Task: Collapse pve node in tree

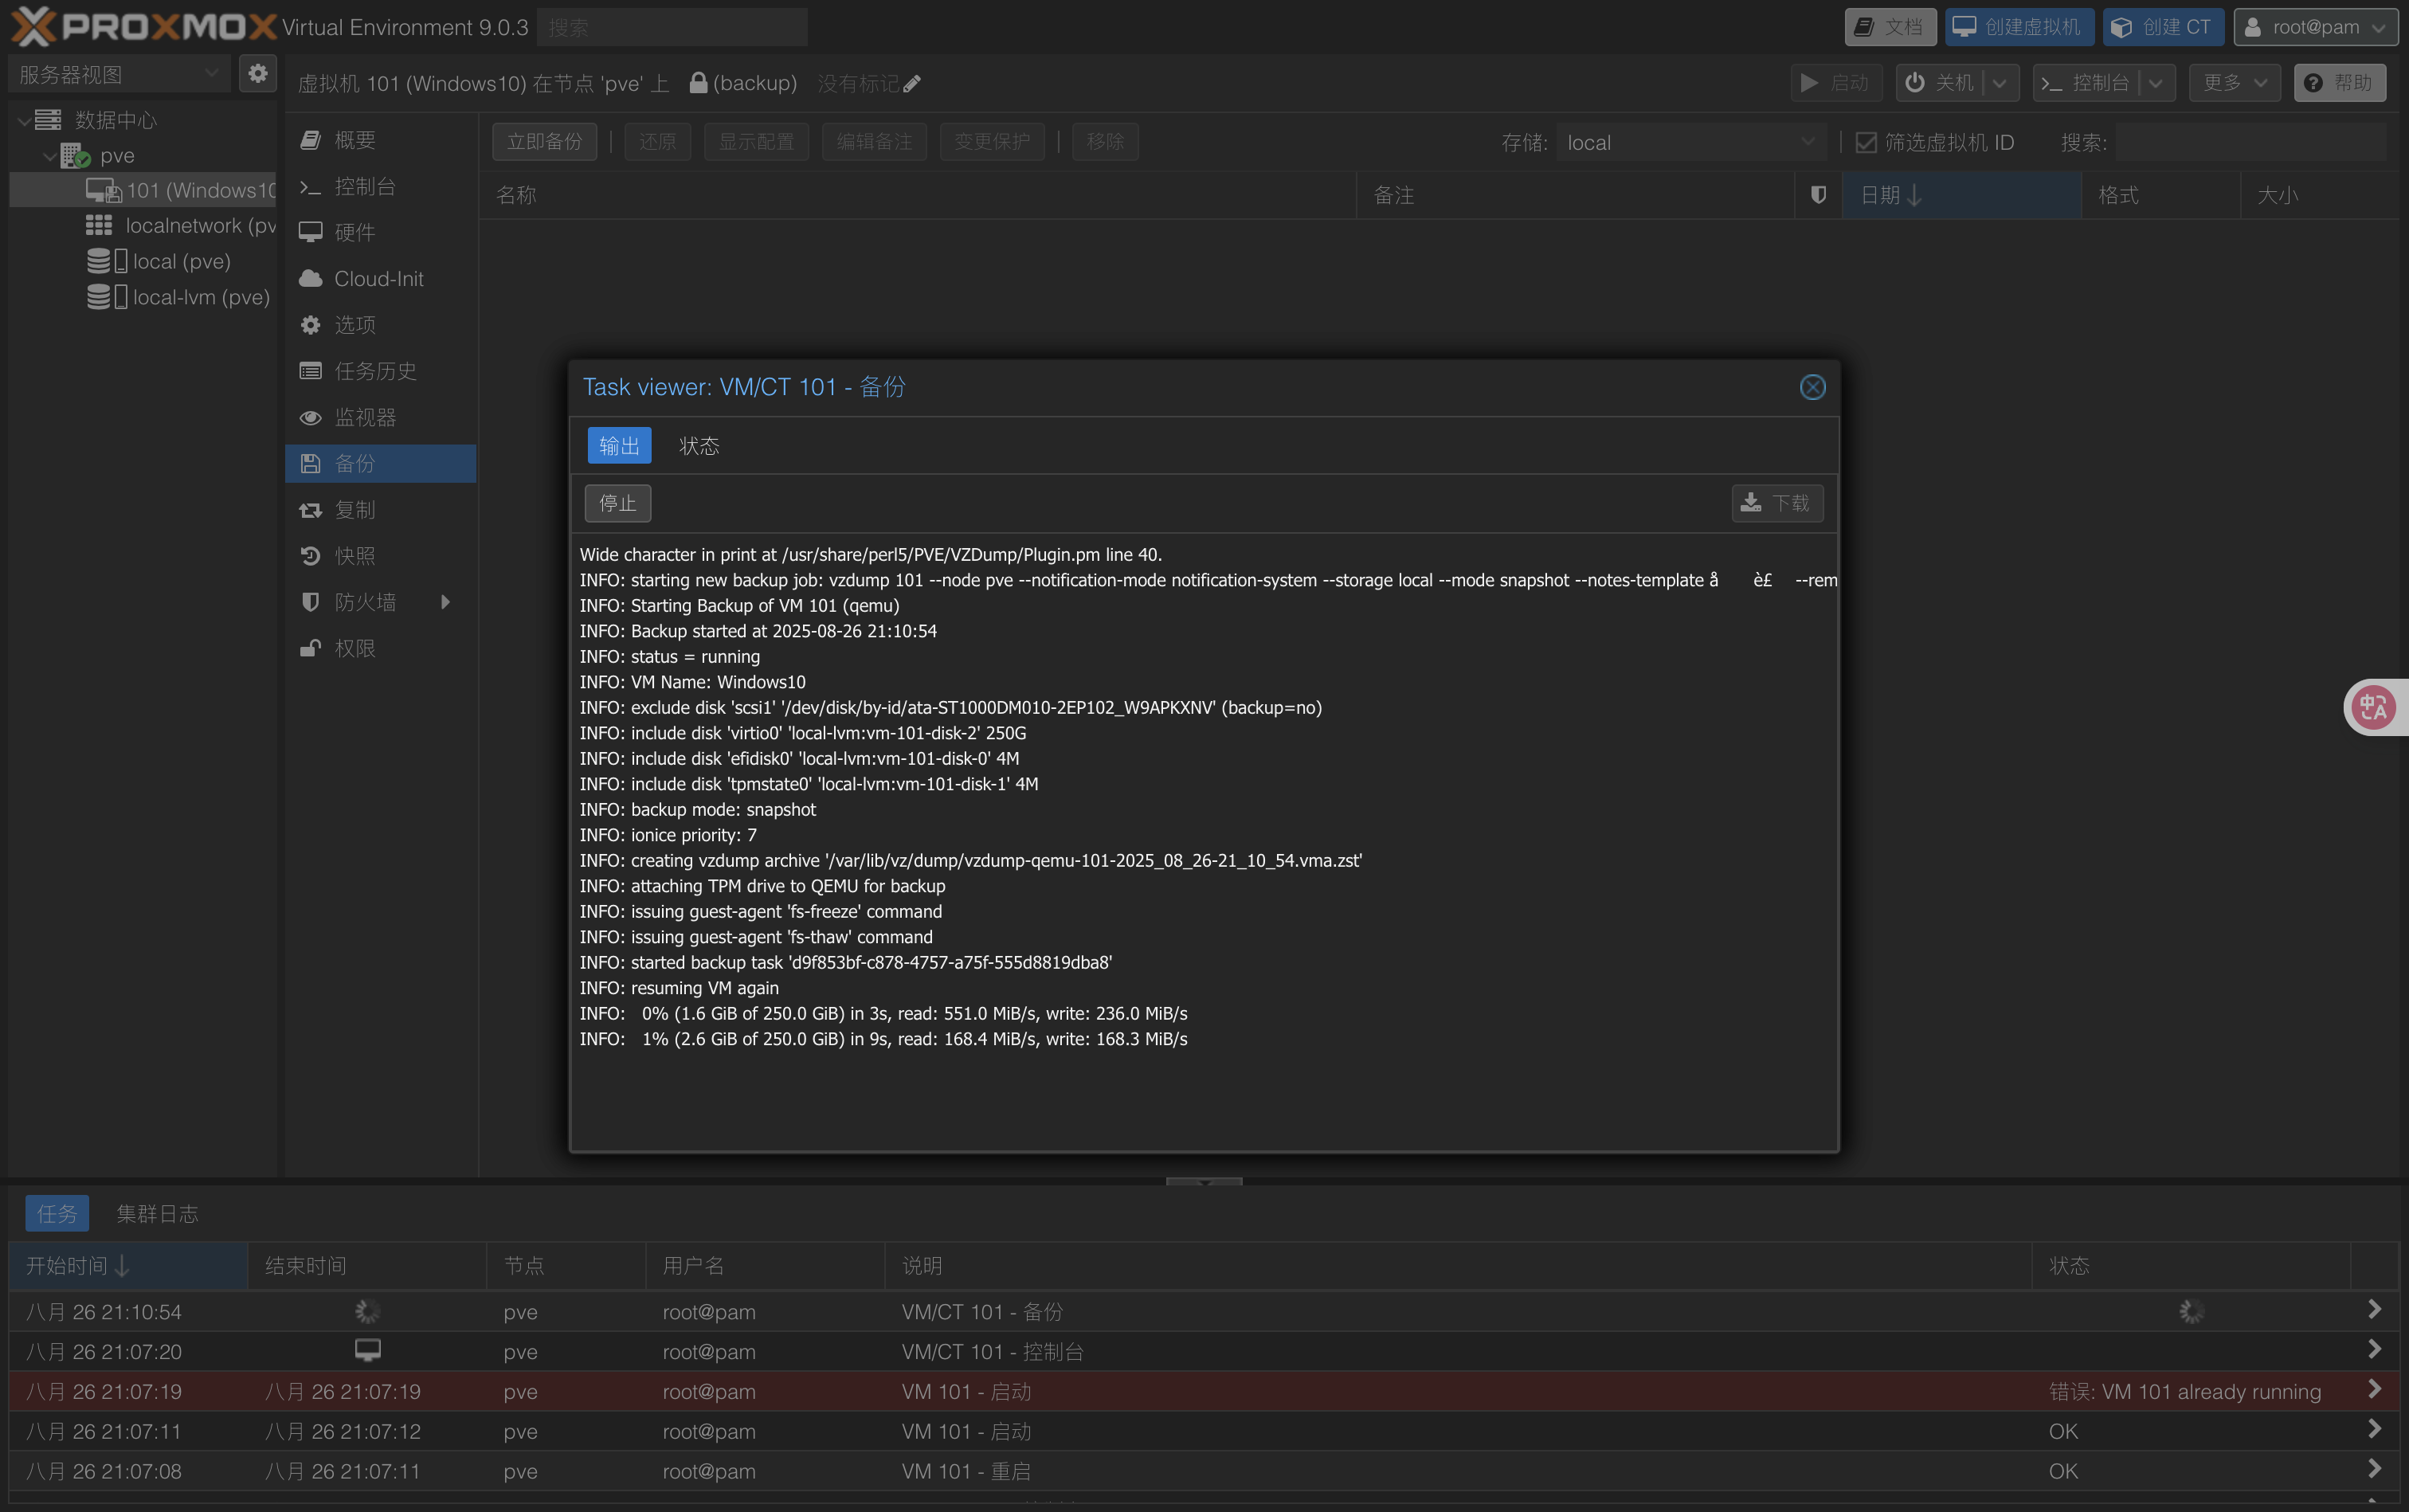Action: pos(50,156)
